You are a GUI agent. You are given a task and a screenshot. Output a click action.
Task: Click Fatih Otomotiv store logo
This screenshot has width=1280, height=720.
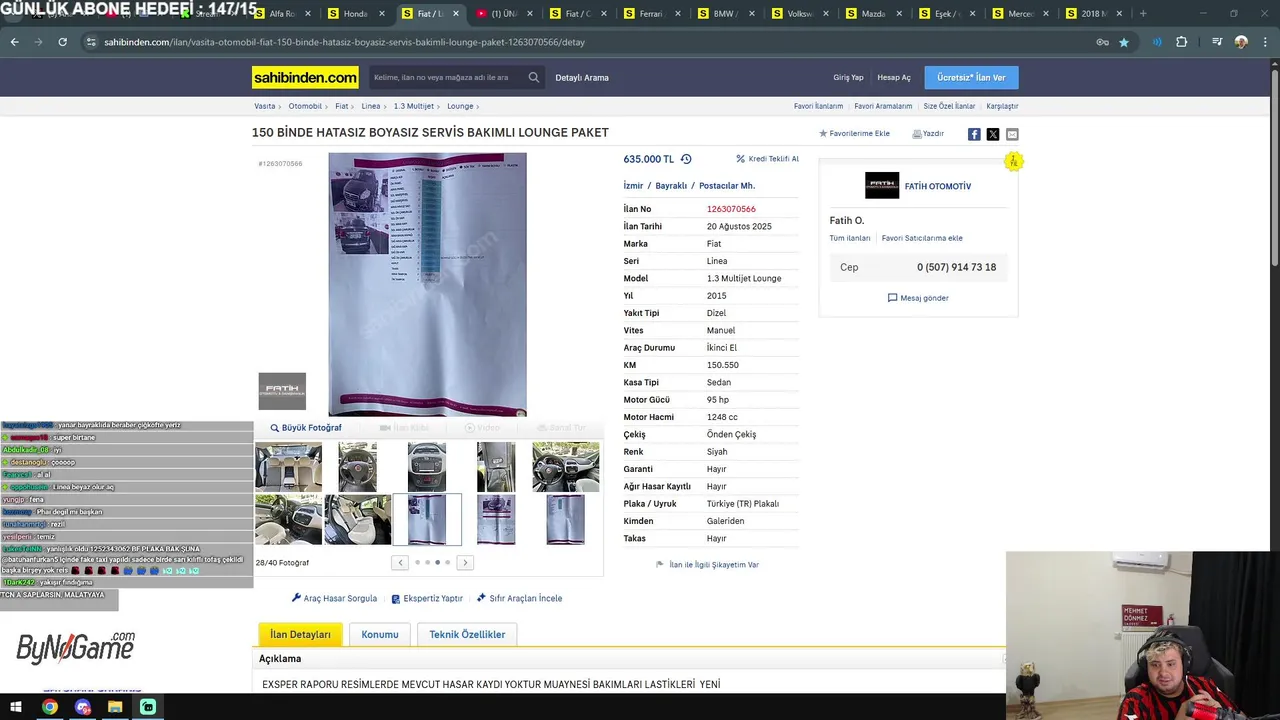pos(882,186)
